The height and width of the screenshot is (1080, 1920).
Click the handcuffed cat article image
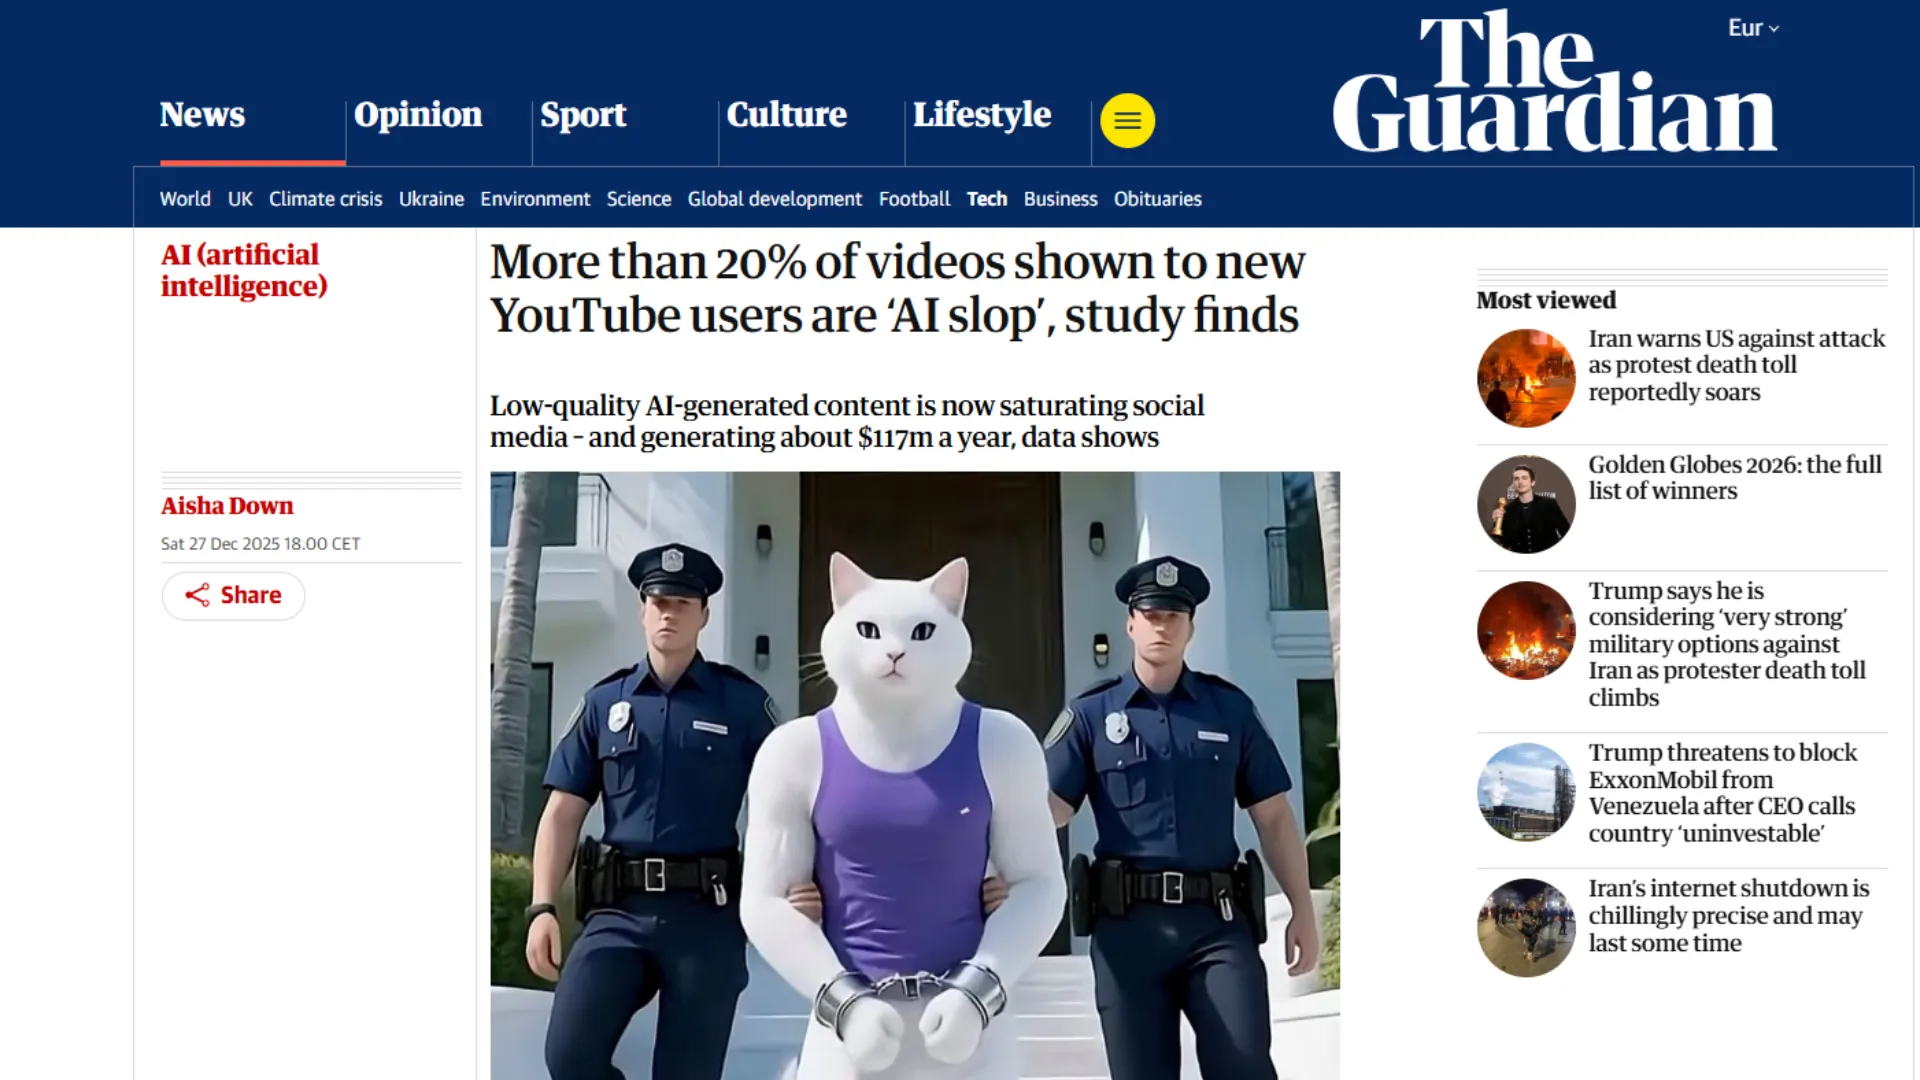pos(915,775)
